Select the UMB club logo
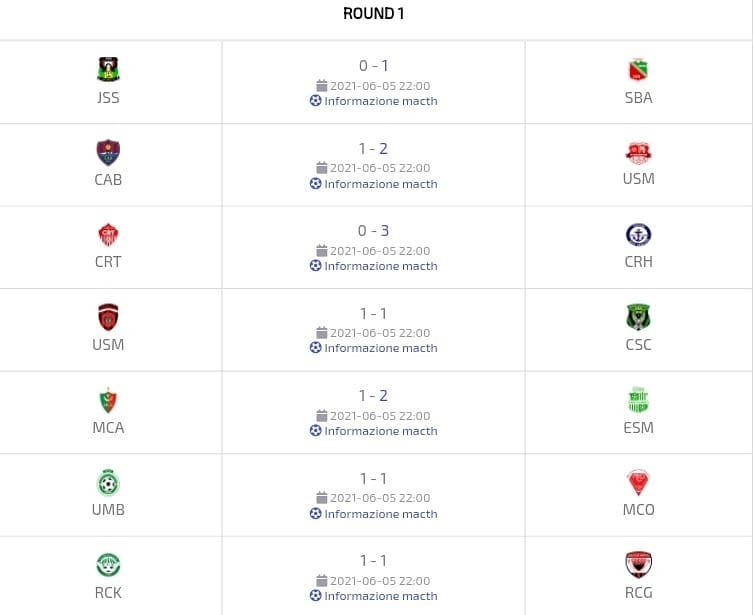 click(108, 482)
